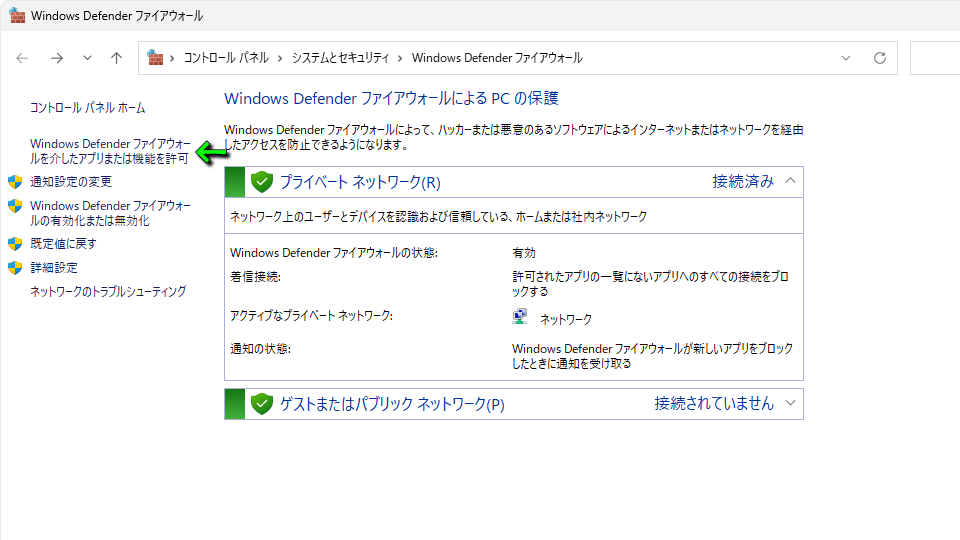Open 既定値に戻す link

[63, 244]
